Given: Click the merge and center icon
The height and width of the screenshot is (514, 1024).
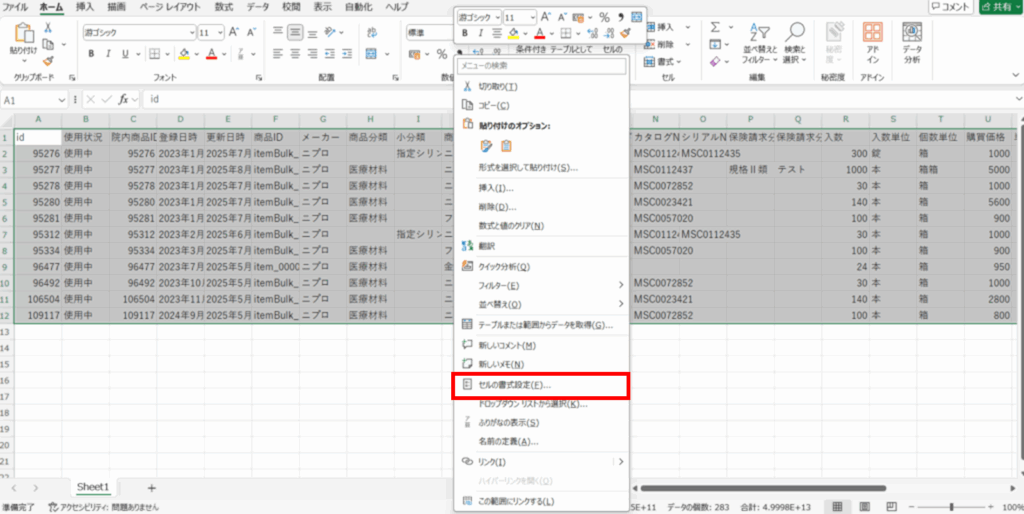Looking at the screenshot, I should click(372, 54).
